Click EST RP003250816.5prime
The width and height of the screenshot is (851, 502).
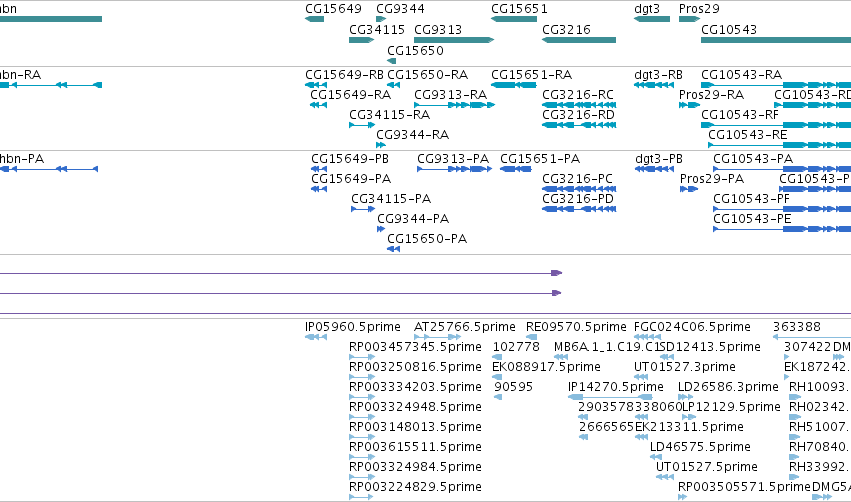(x=415, y=367)
